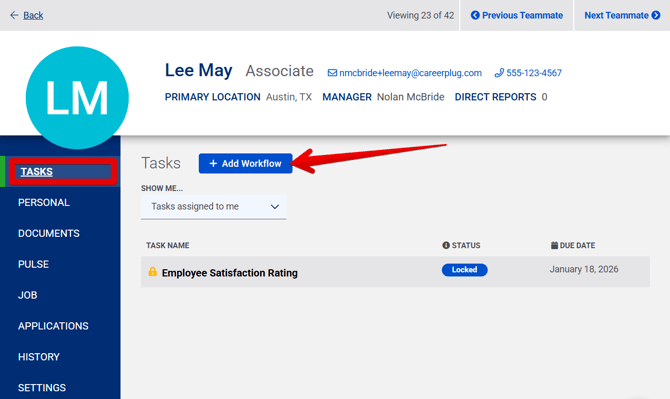Click the Back arrow icon
Viewport: 670px width, 399px height.
(x=14, y=15)
